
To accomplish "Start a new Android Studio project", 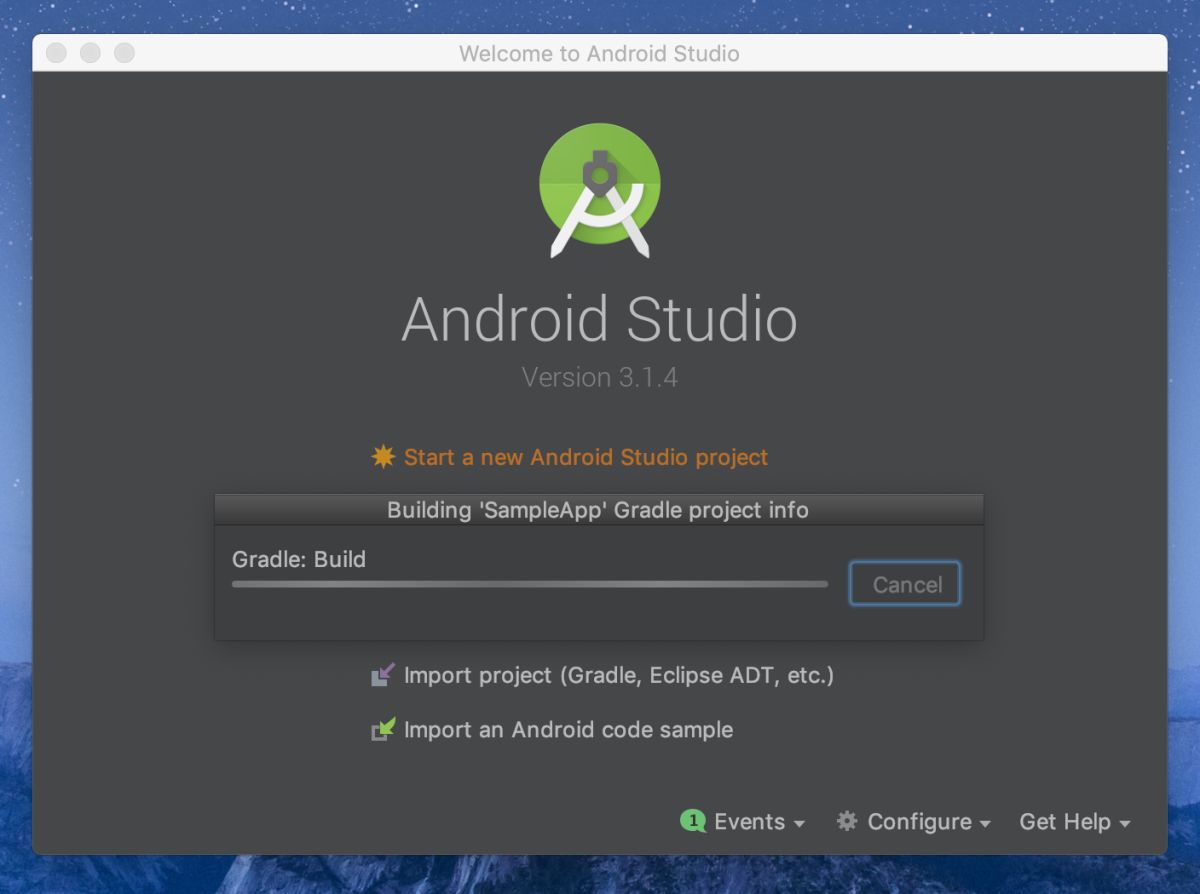I will [x=586, y=457].
